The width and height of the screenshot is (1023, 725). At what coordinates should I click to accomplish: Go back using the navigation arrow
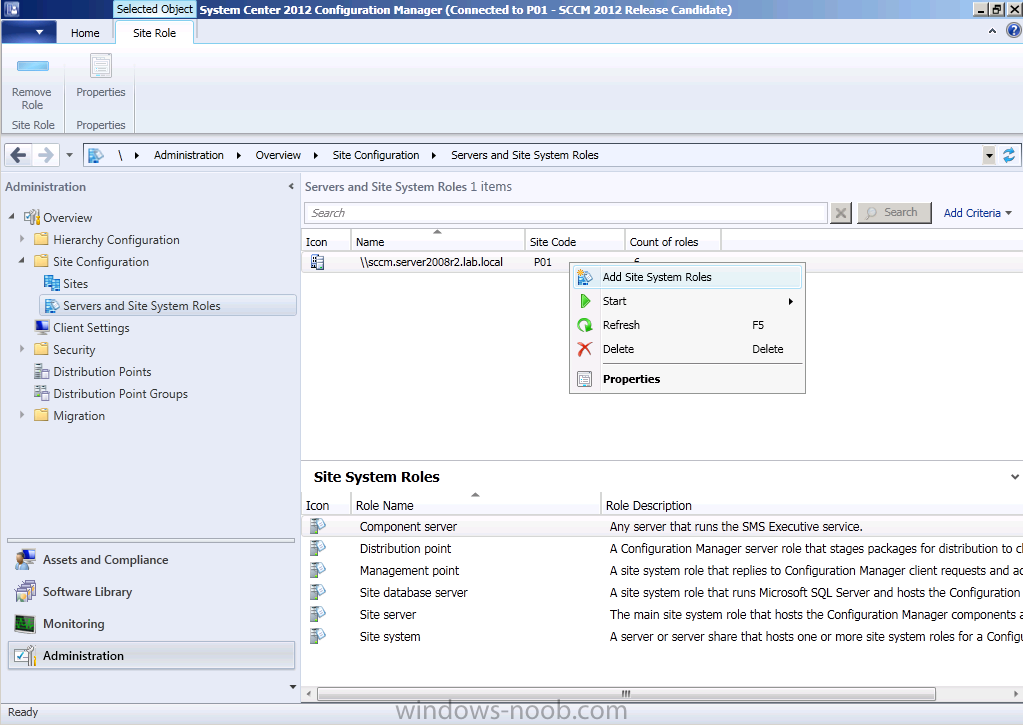coord(18,155)
